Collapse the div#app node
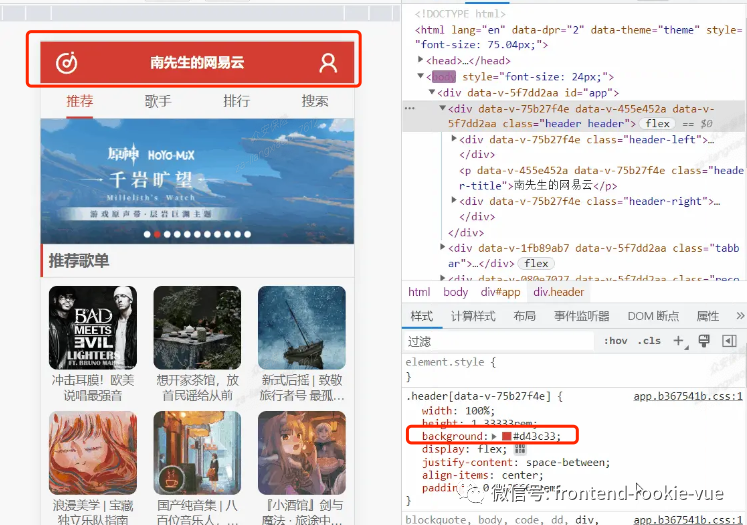The width and height of the screenshot is (747, 525). [432, 92]
